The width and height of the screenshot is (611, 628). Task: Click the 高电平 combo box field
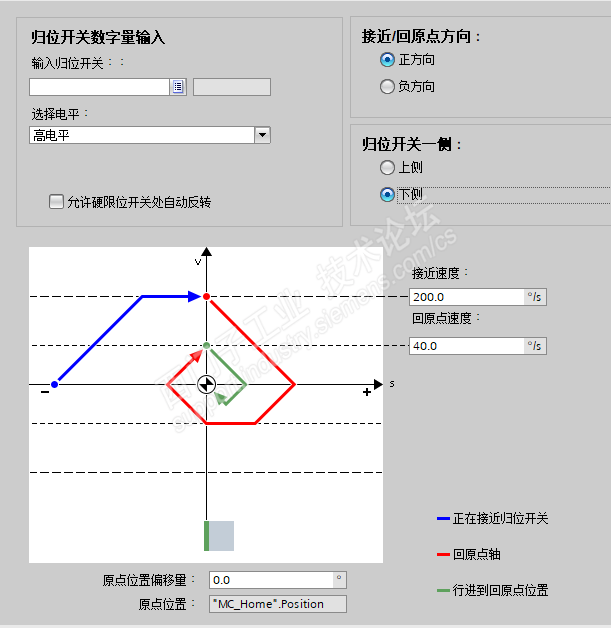[x=141, y=135]
